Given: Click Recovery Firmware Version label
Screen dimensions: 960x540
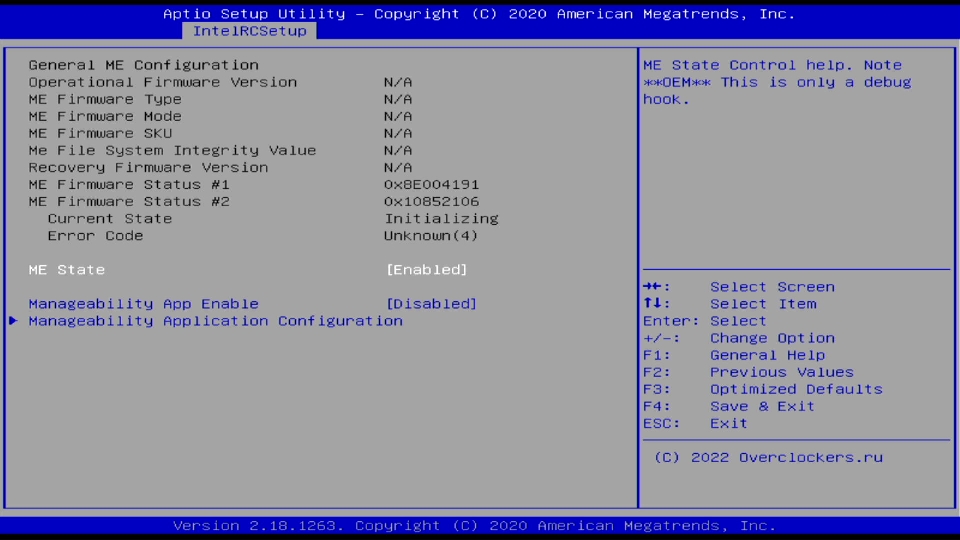Looking at the screenshot, I should [x=148, y=168].
